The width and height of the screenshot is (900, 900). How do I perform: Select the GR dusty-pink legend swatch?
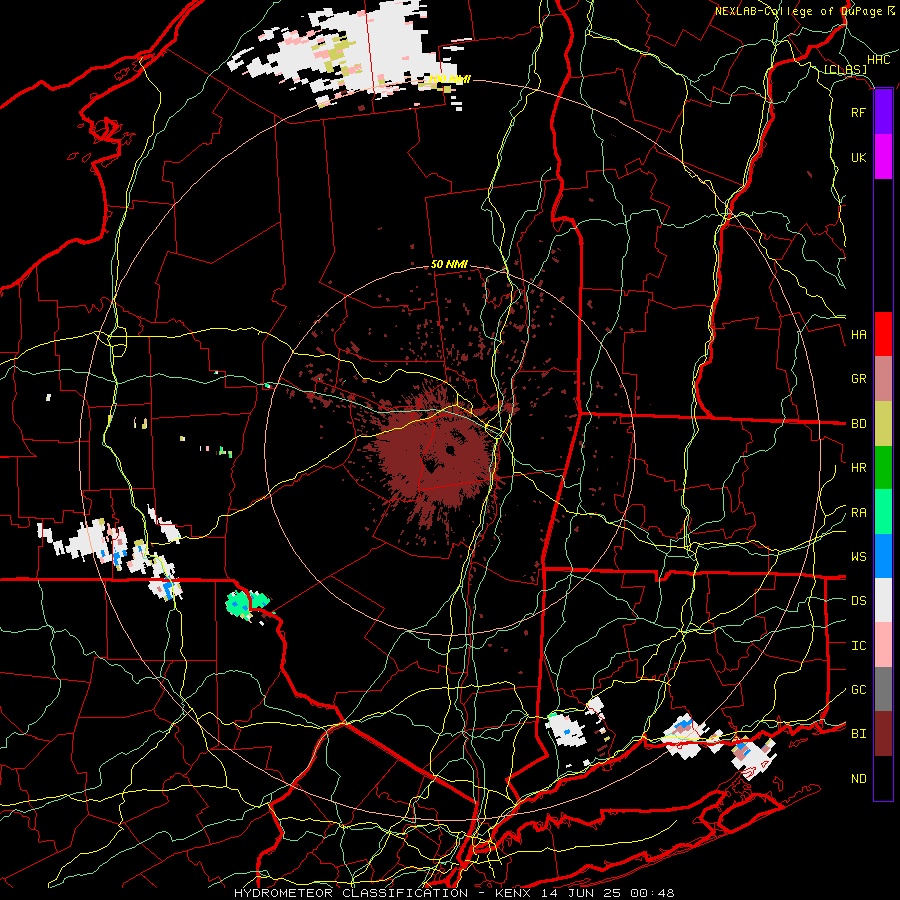pyautogui.click(x=883, y=379)
